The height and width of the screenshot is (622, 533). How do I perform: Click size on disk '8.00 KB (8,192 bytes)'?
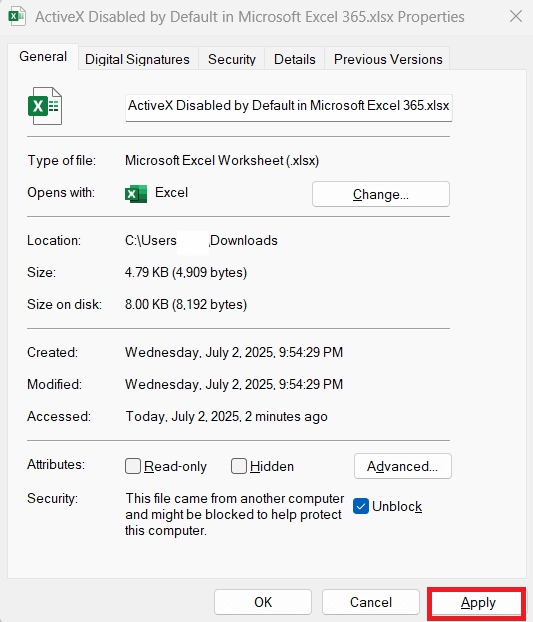(x=186, y=304)
